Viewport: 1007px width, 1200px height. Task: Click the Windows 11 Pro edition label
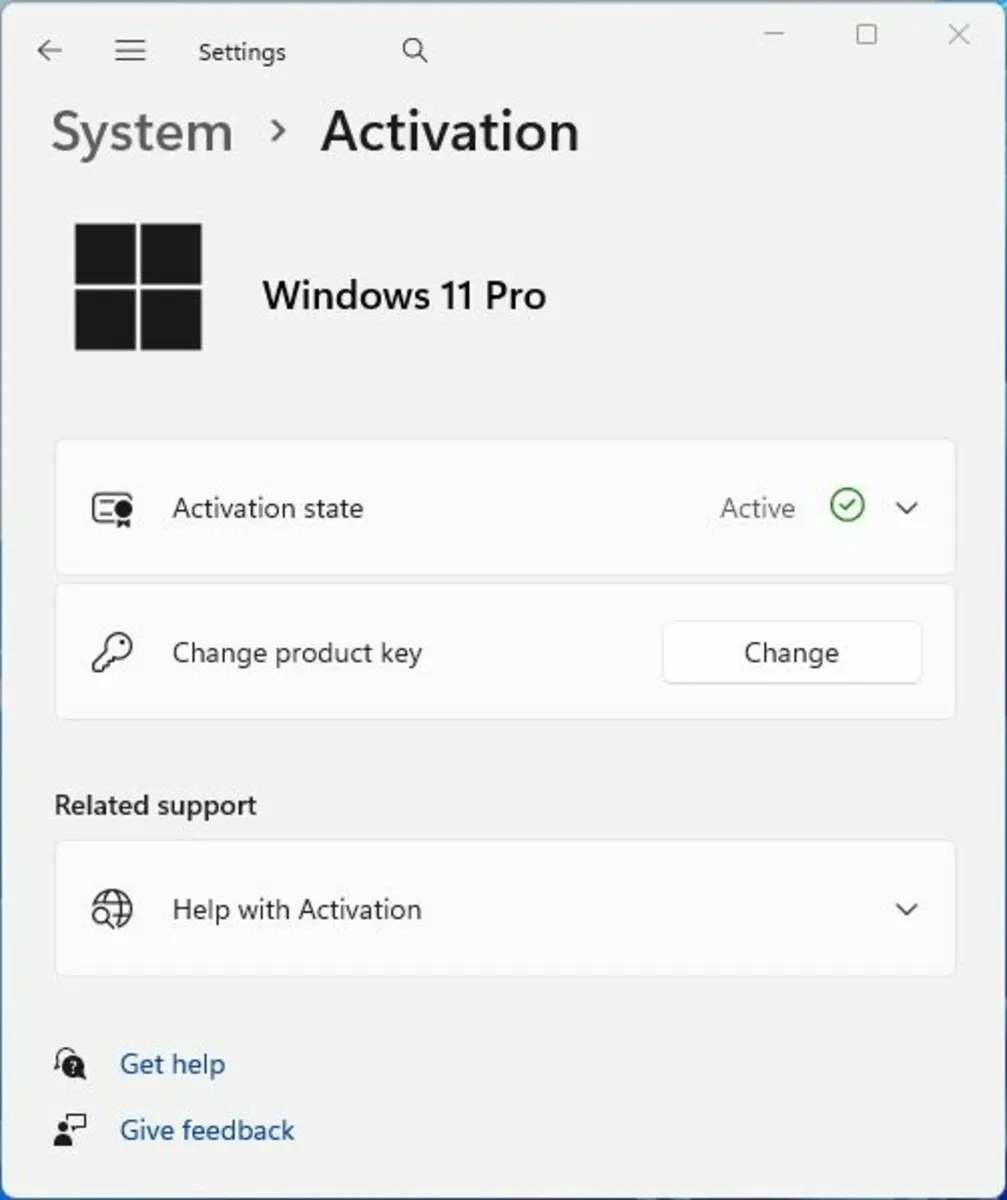(404, 296)
